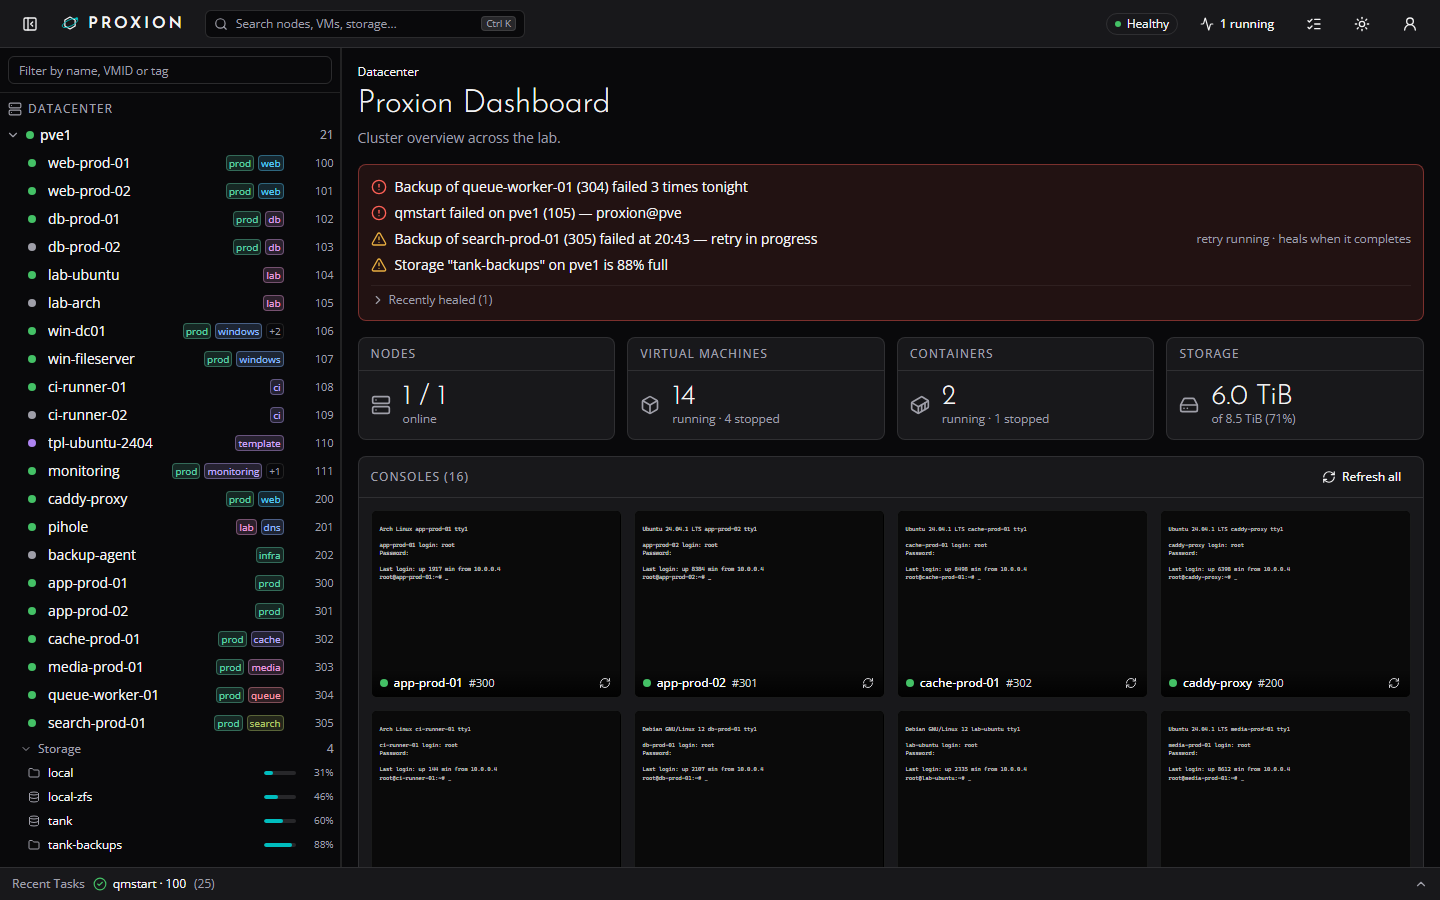Select queue-worker-01 in the list
The height and width of the screenshot is (900, 1440).
pos(170,695)
